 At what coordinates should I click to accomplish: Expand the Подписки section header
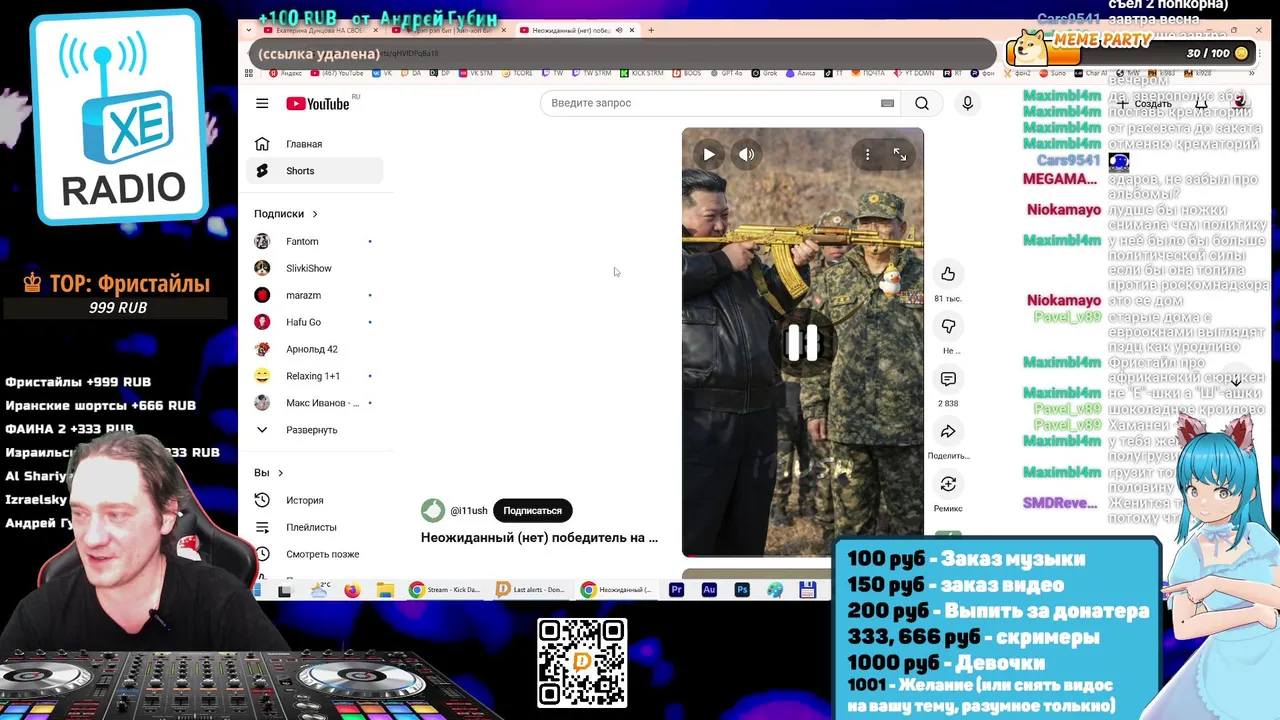[286, 214]
